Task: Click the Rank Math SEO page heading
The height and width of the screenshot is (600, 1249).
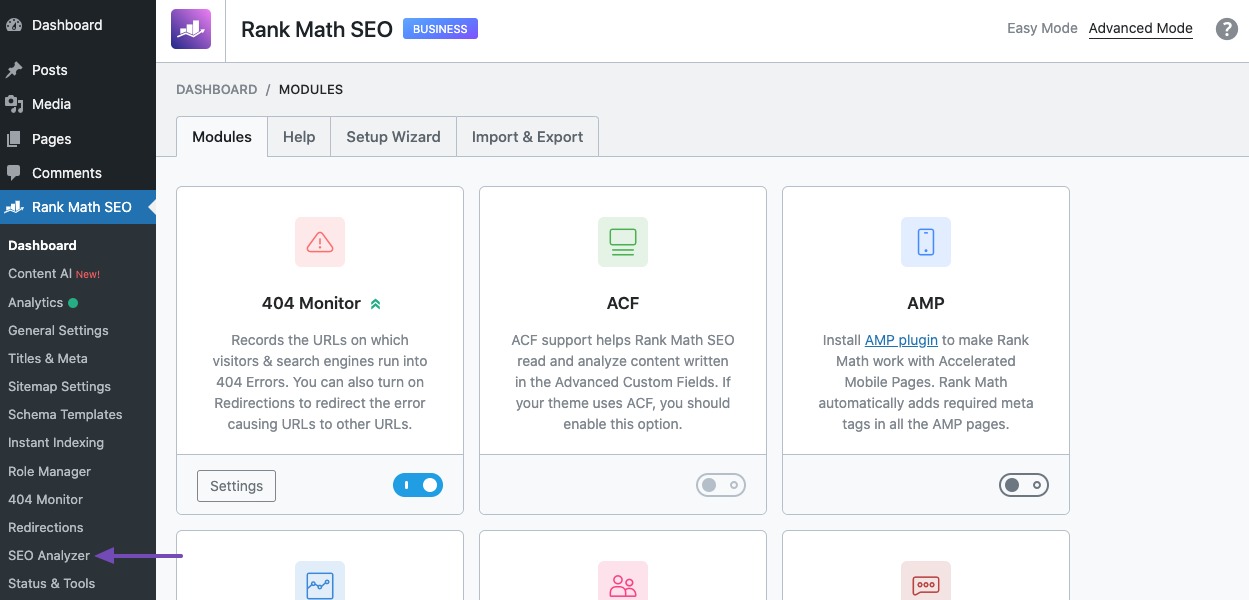Action: click(317, 29)
